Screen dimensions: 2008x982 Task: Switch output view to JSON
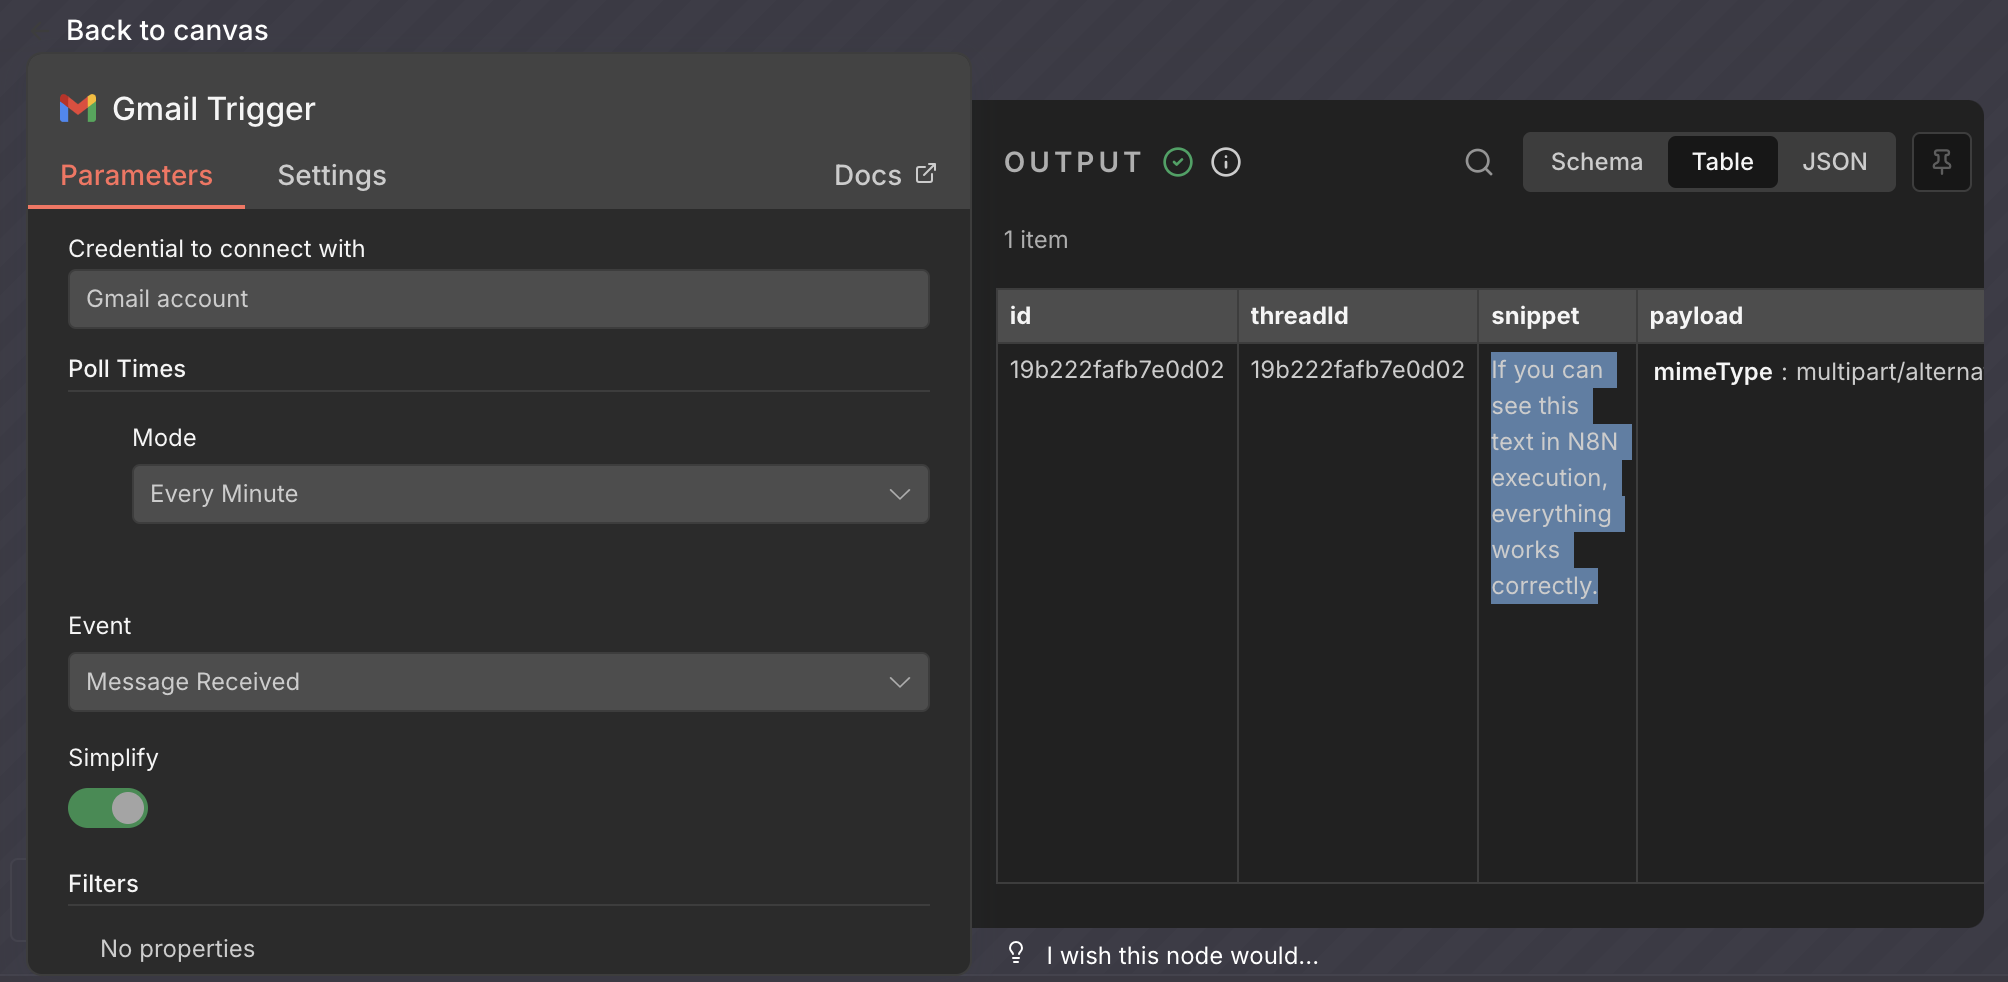coord(1834,162)
